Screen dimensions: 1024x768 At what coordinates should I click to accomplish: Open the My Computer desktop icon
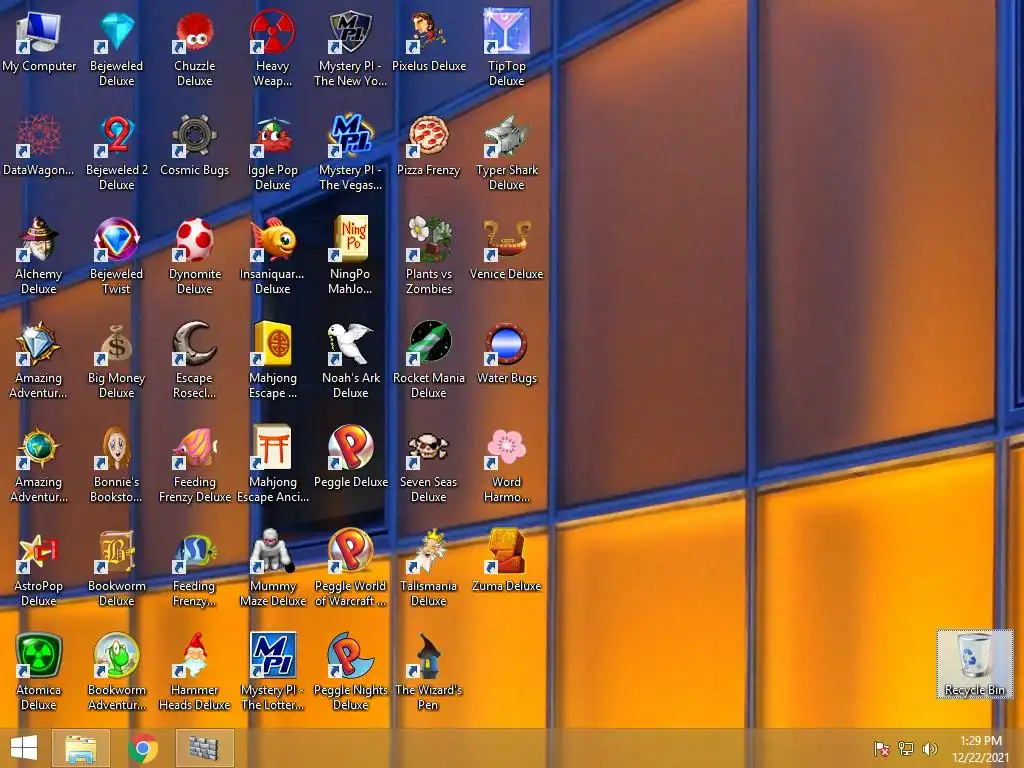[x=39, y=41]
